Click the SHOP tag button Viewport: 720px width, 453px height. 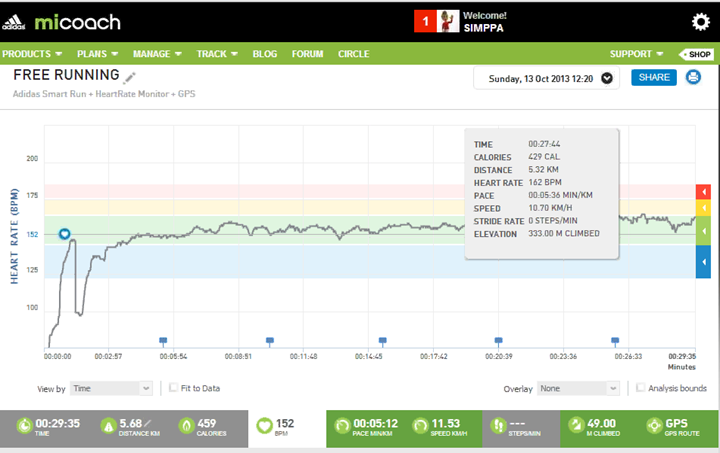[696, 54]
